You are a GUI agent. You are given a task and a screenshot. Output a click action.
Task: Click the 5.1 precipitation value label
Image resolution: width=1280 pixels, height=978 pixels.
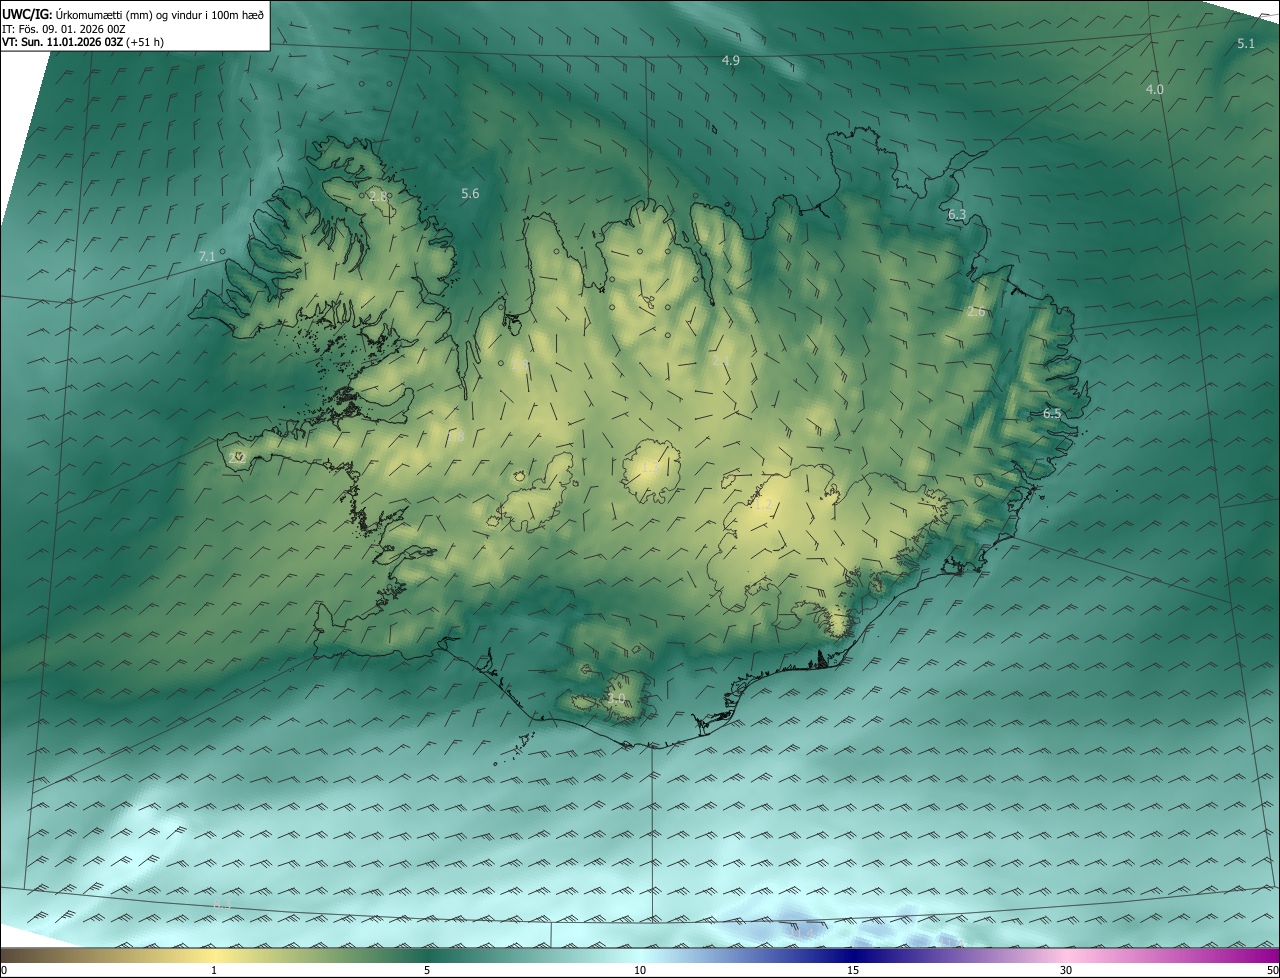coord(1246,43)
